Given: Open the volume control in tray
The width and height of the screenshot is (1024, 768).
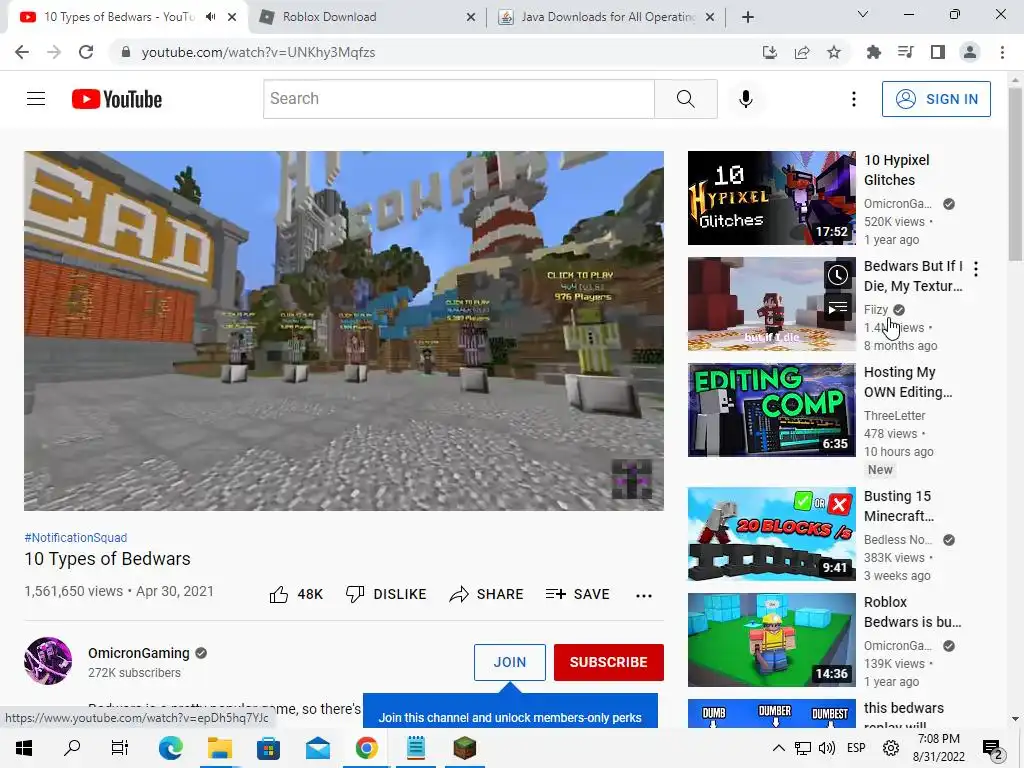Looking at the screenshot, I should (x=827, y=748).
